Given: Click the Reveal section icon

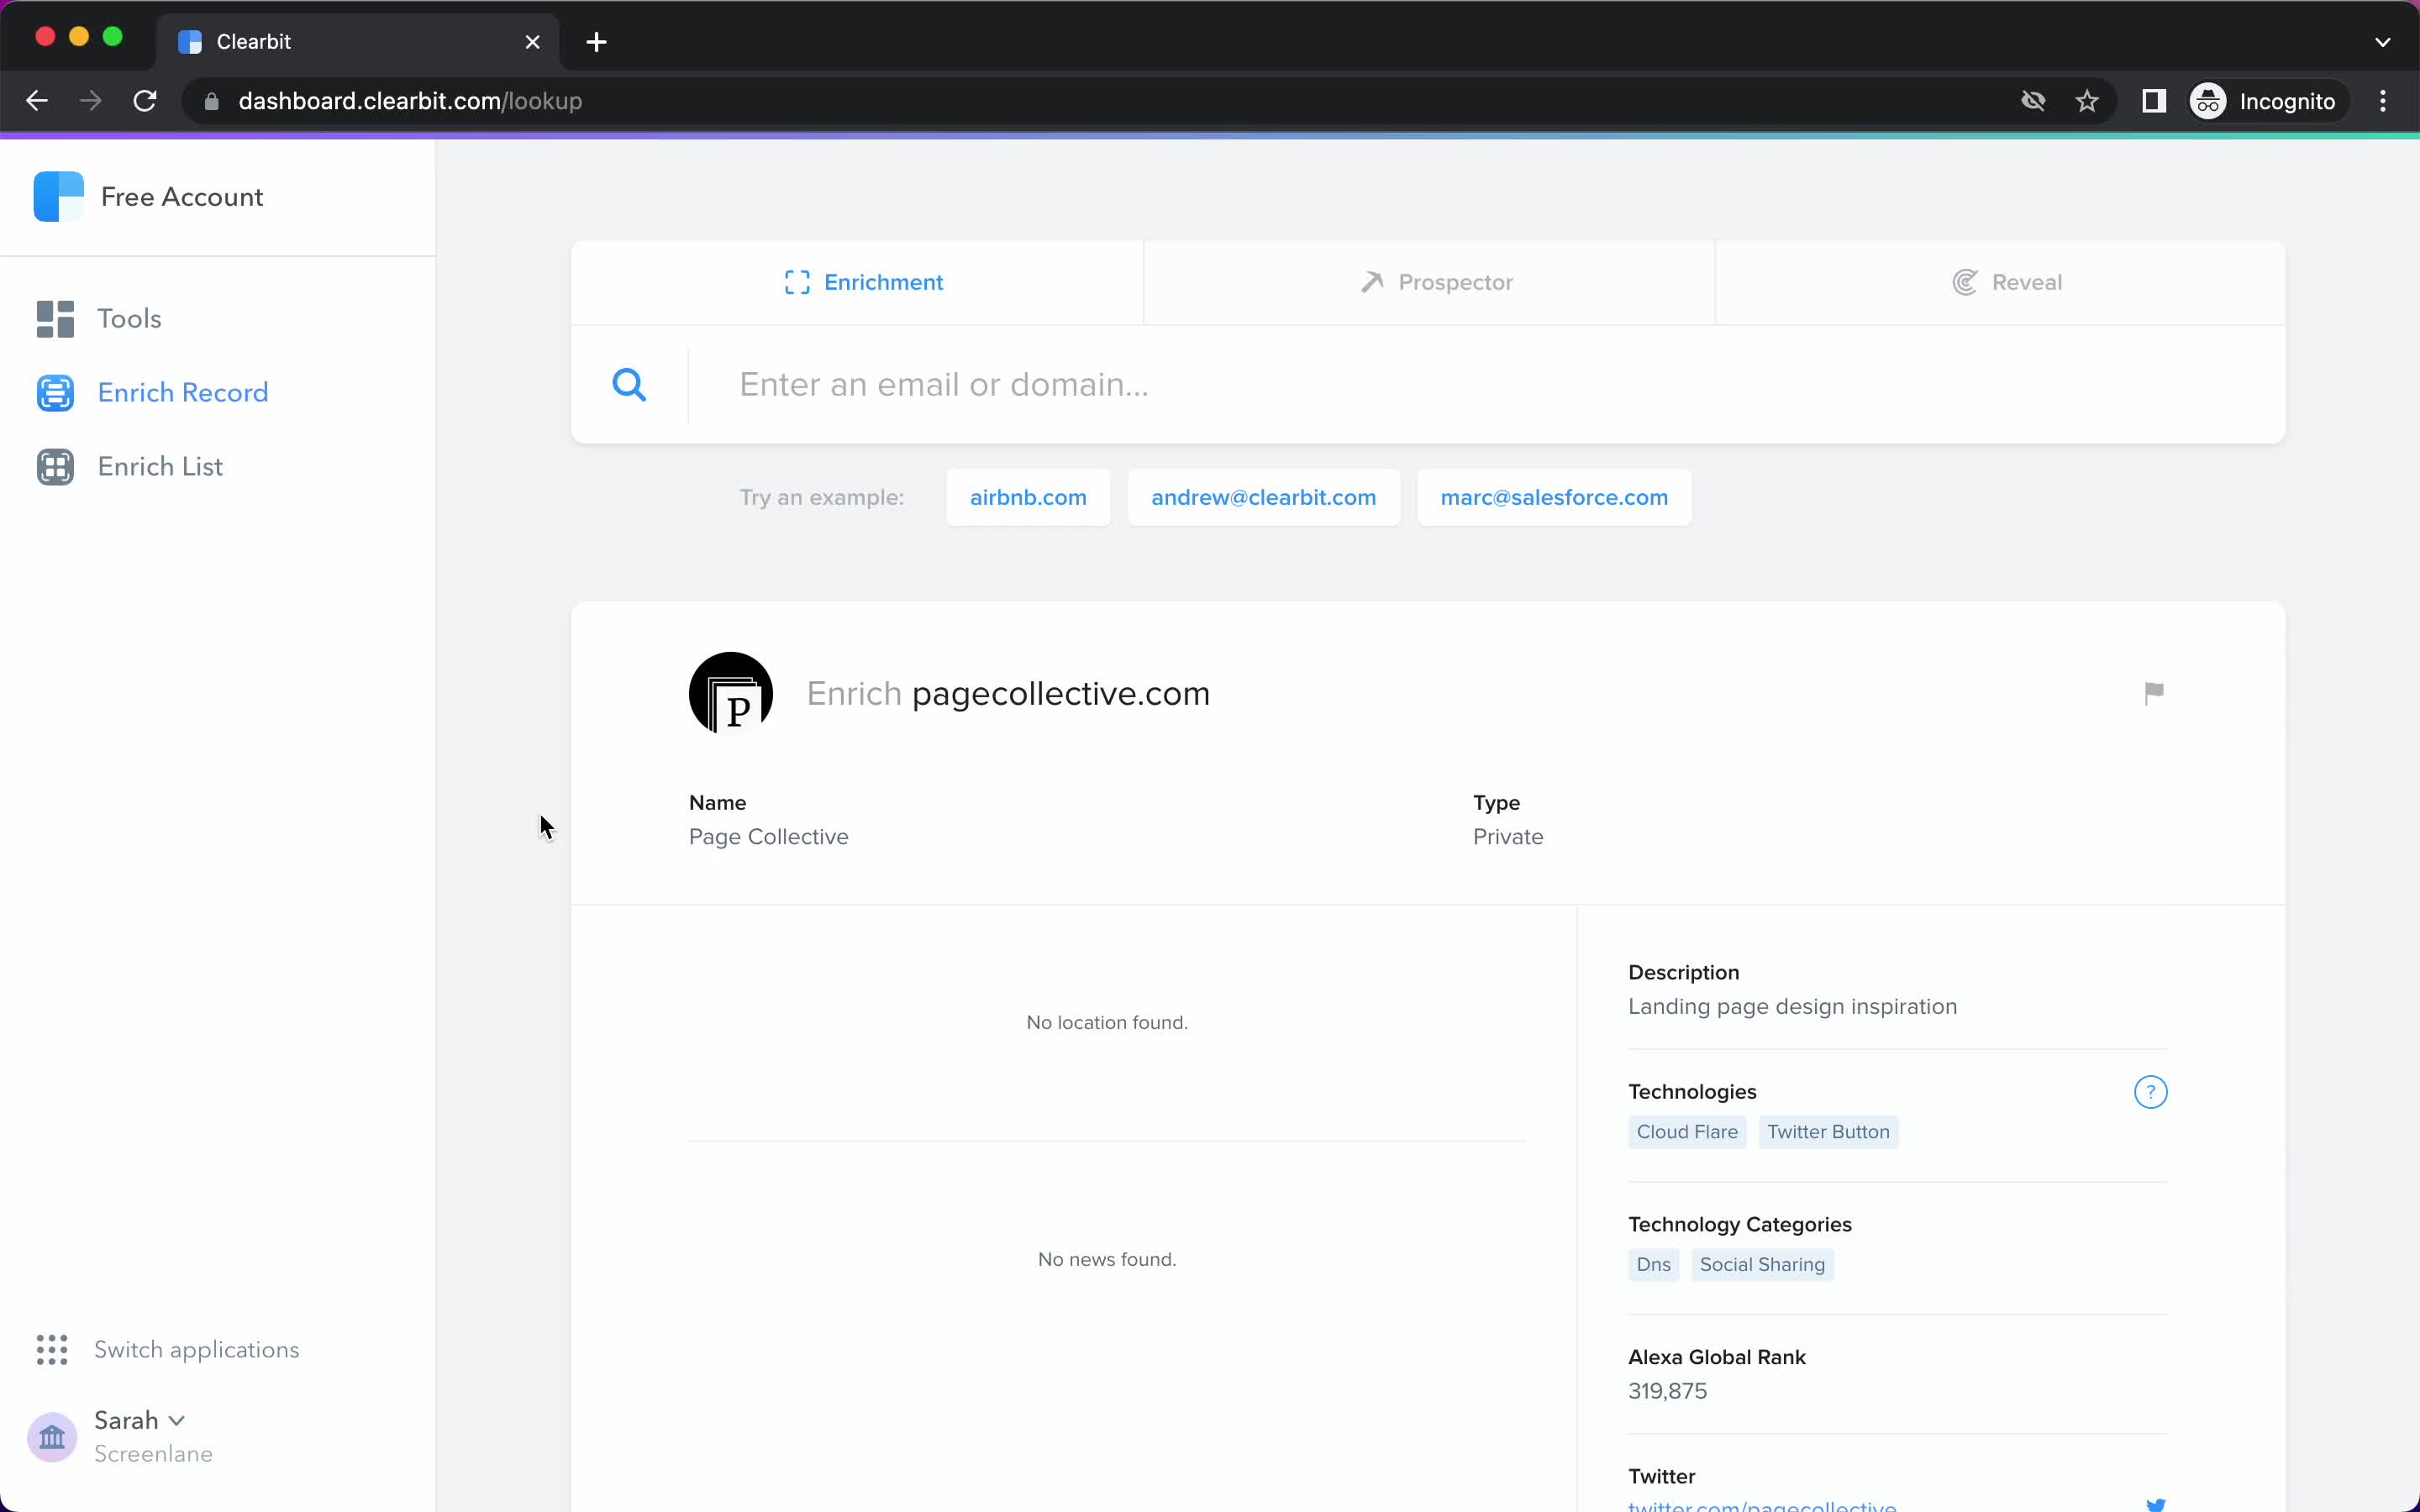Looking at the screenshot, I should (1965, 281).
